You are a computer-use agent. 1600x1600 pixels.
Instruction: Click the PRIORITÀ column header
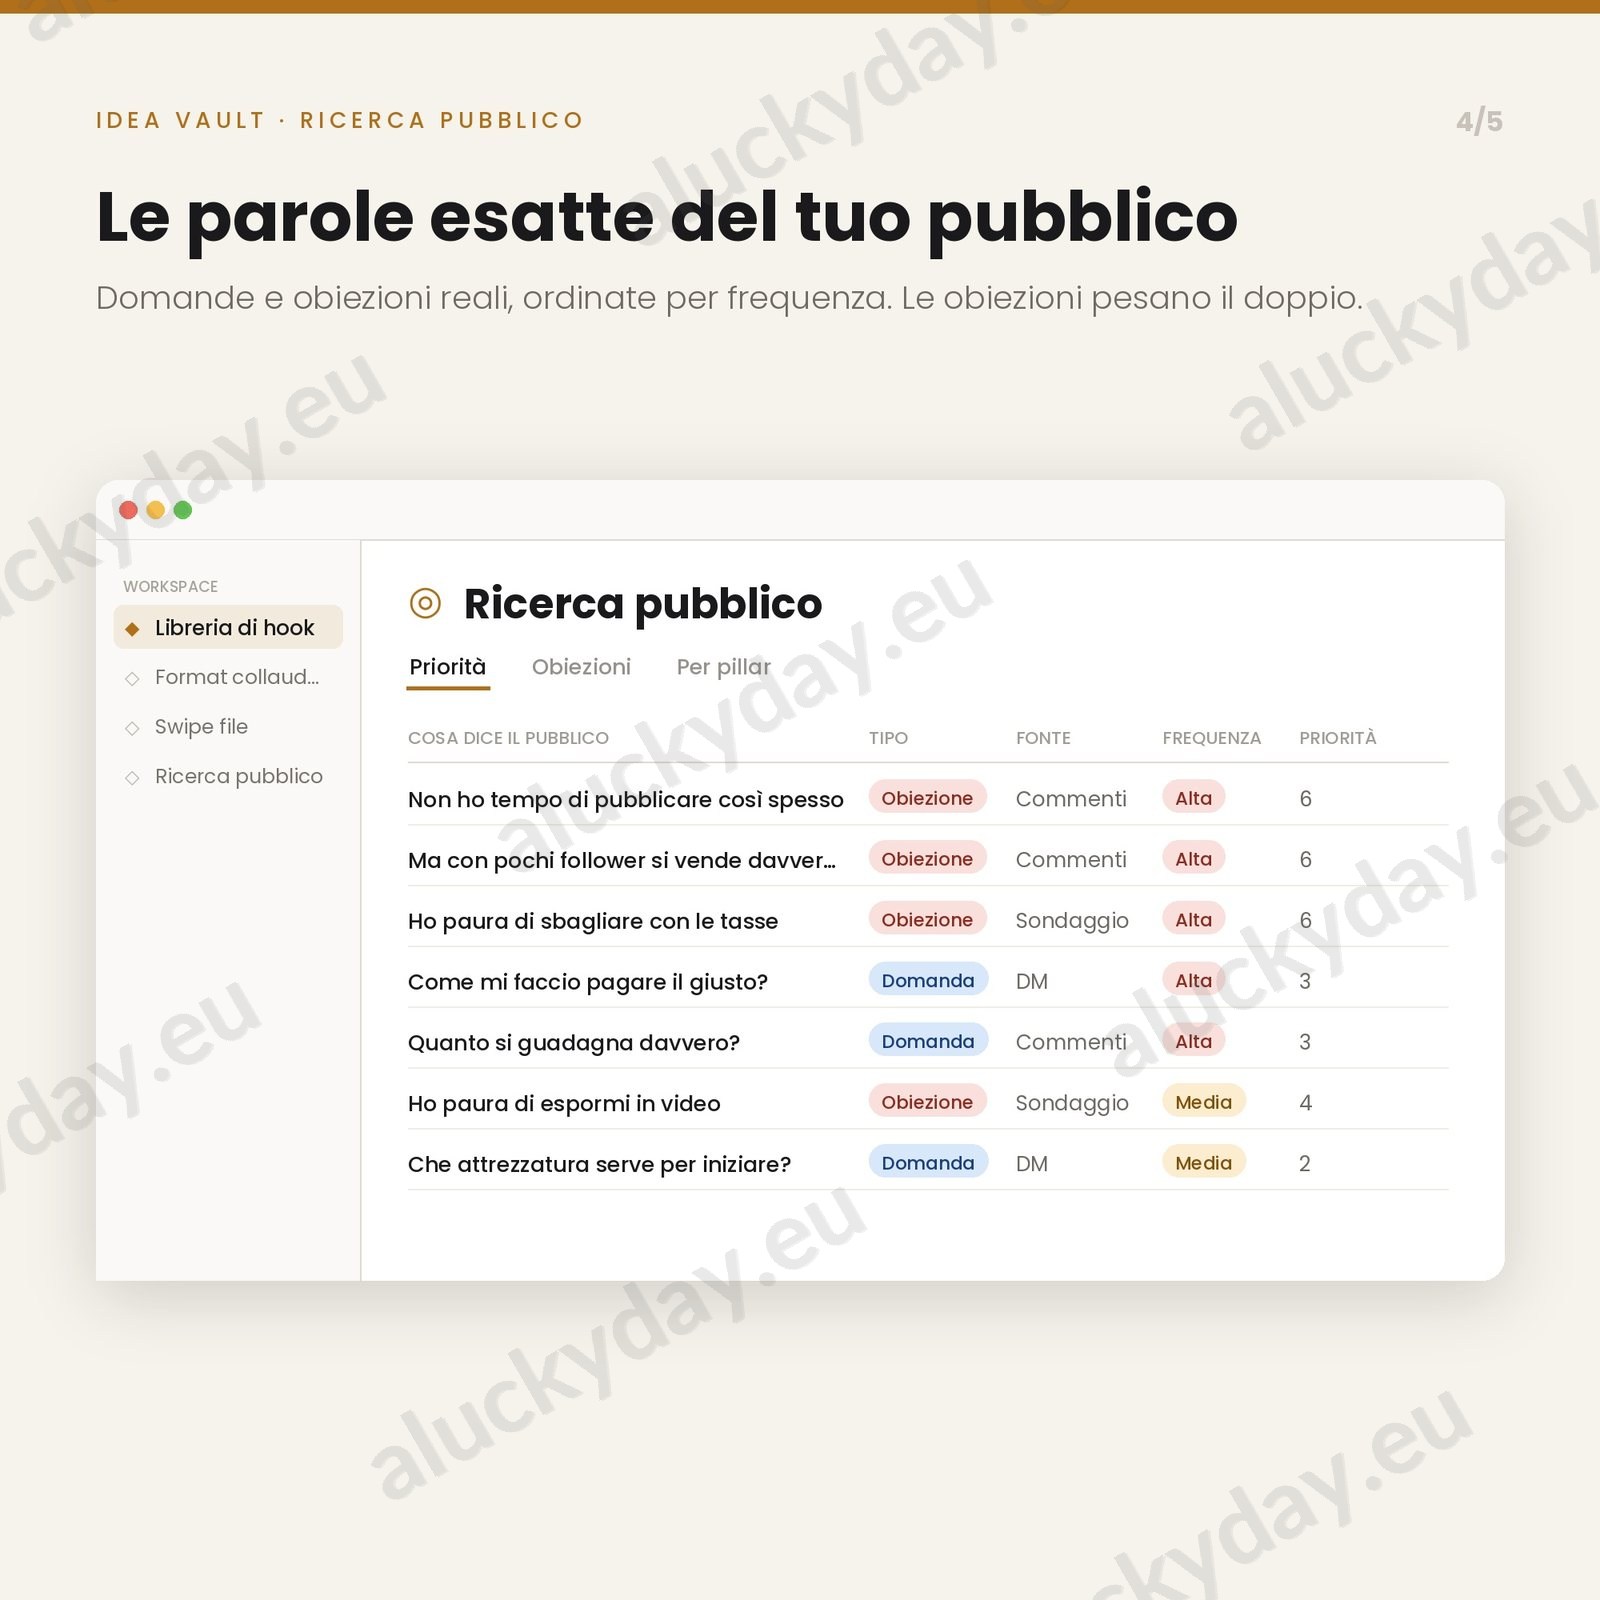(x=1338, y=738)
